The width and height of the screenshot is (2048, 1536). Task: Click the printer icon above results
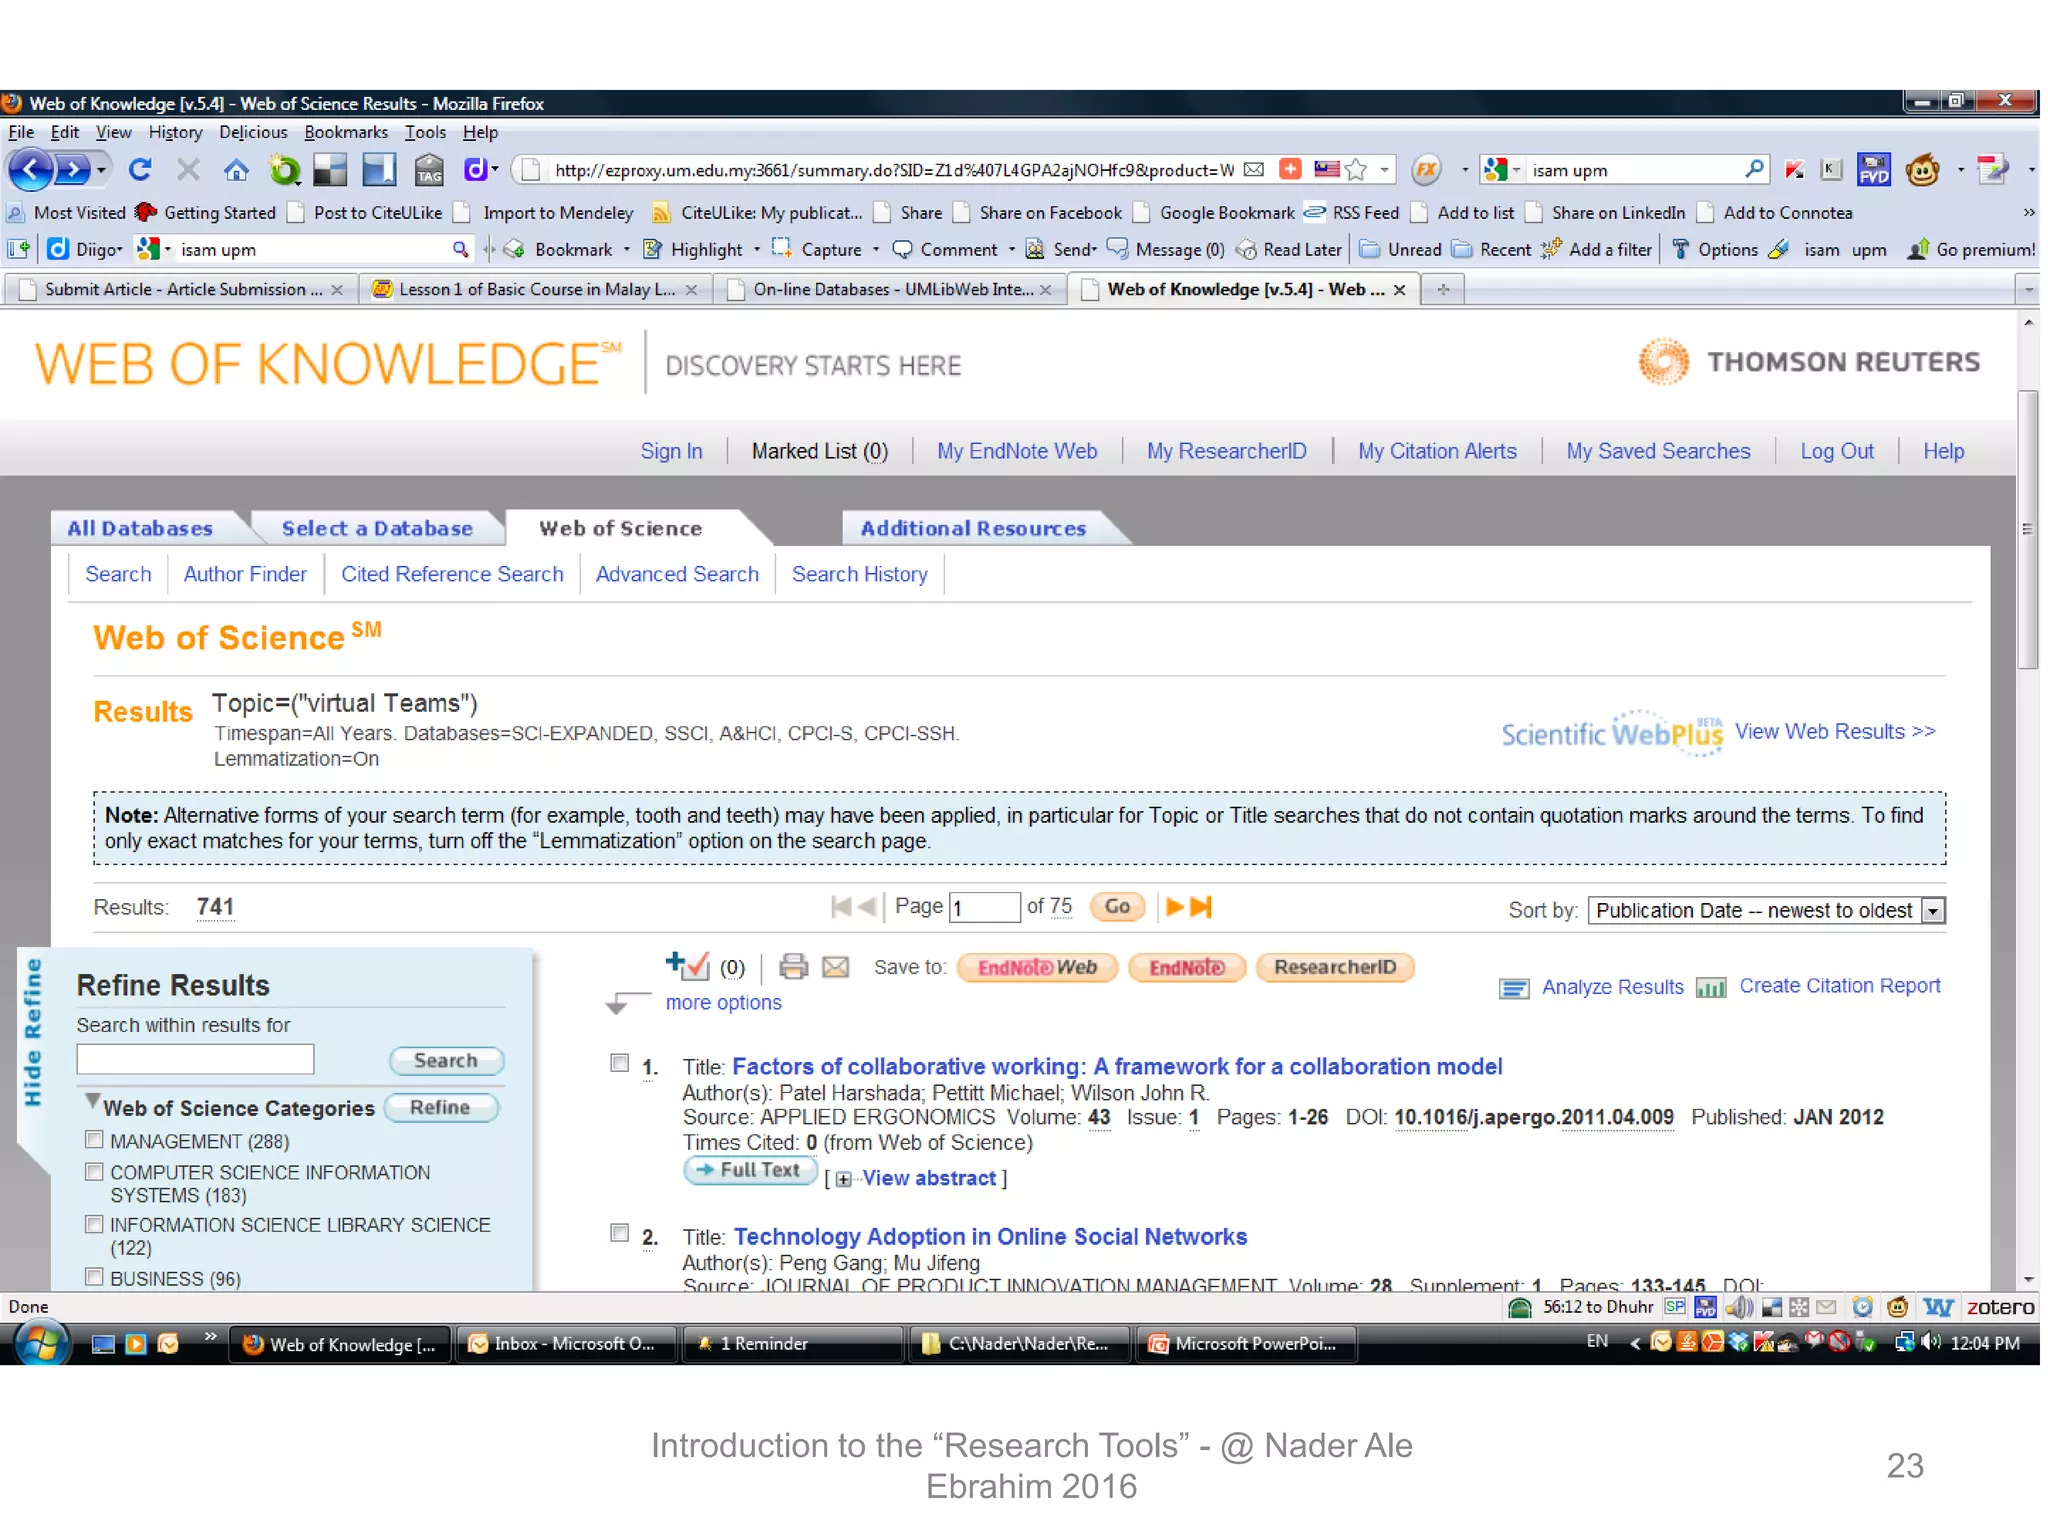click(x=793, y=966)
